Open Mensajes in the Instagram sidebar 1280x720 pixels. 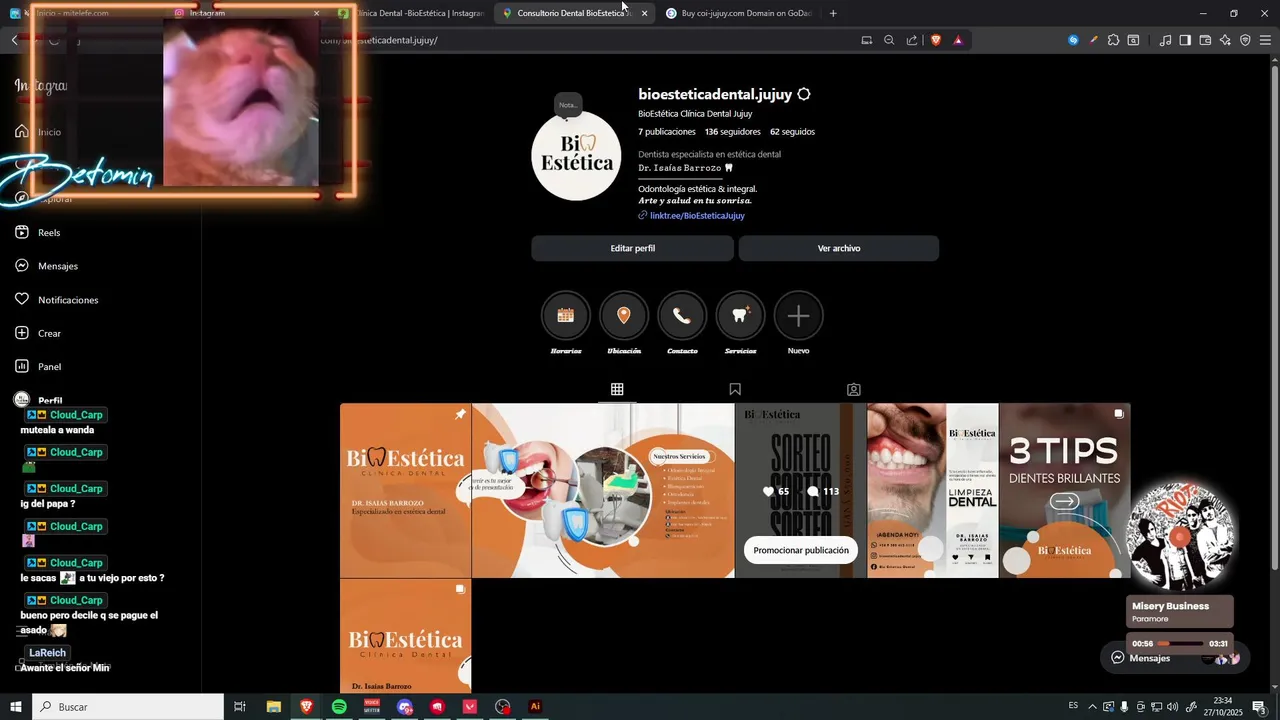tap(46, 266)
